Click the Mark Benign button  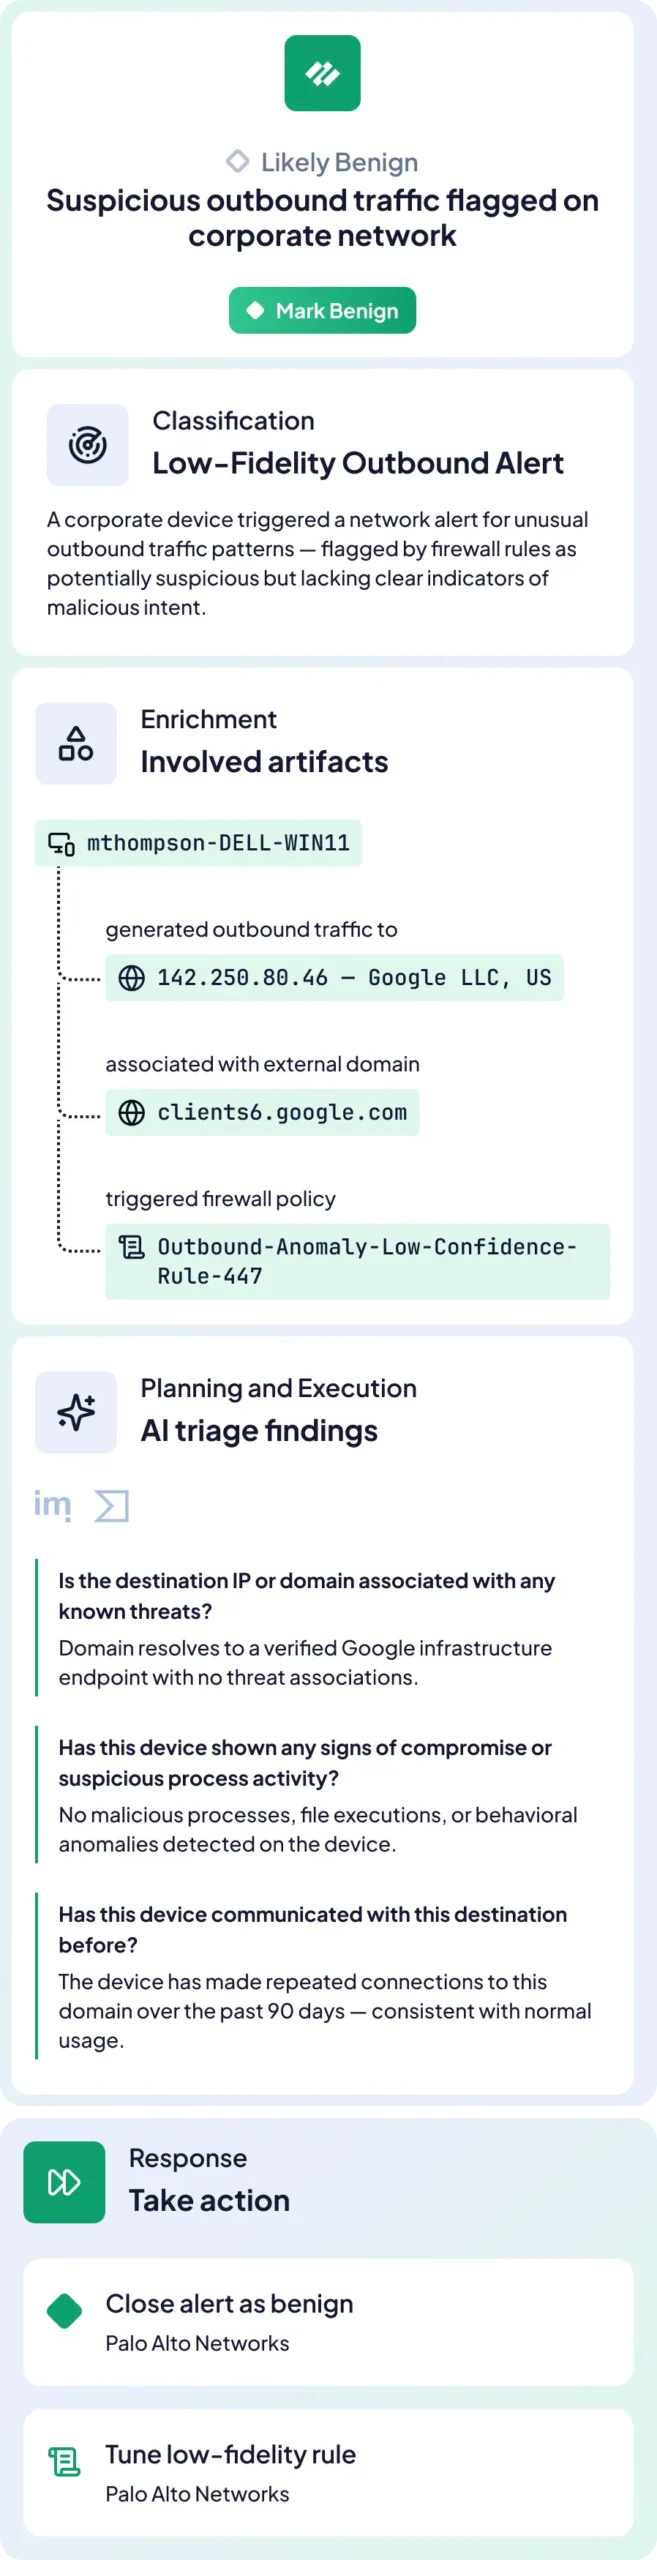pyautogui.click(x=322, y=311)
